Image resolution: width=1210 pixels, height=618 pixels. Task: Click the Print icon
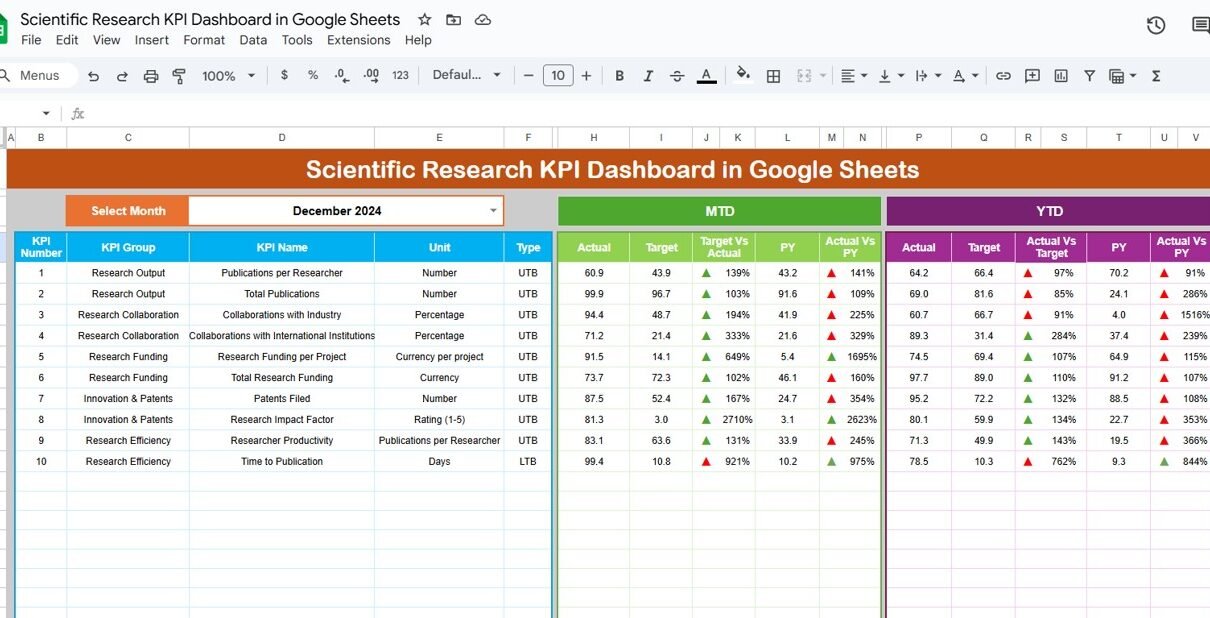151,76
